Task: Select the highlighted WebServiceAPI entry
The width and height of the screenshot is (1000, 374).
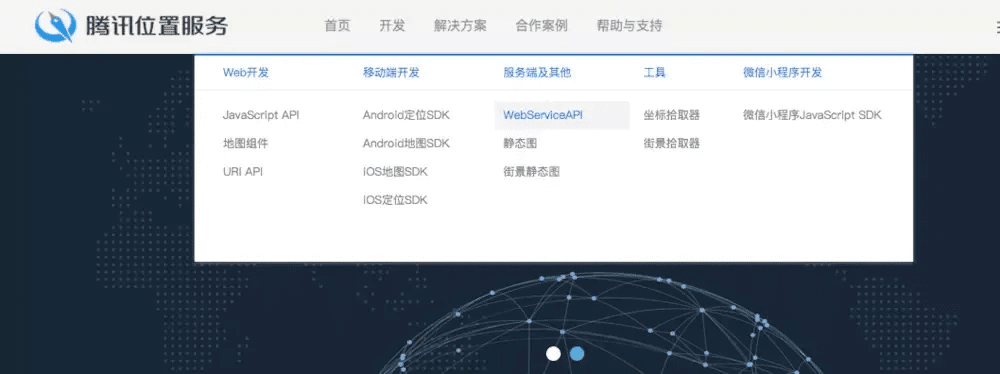Action: coord(562,116)
